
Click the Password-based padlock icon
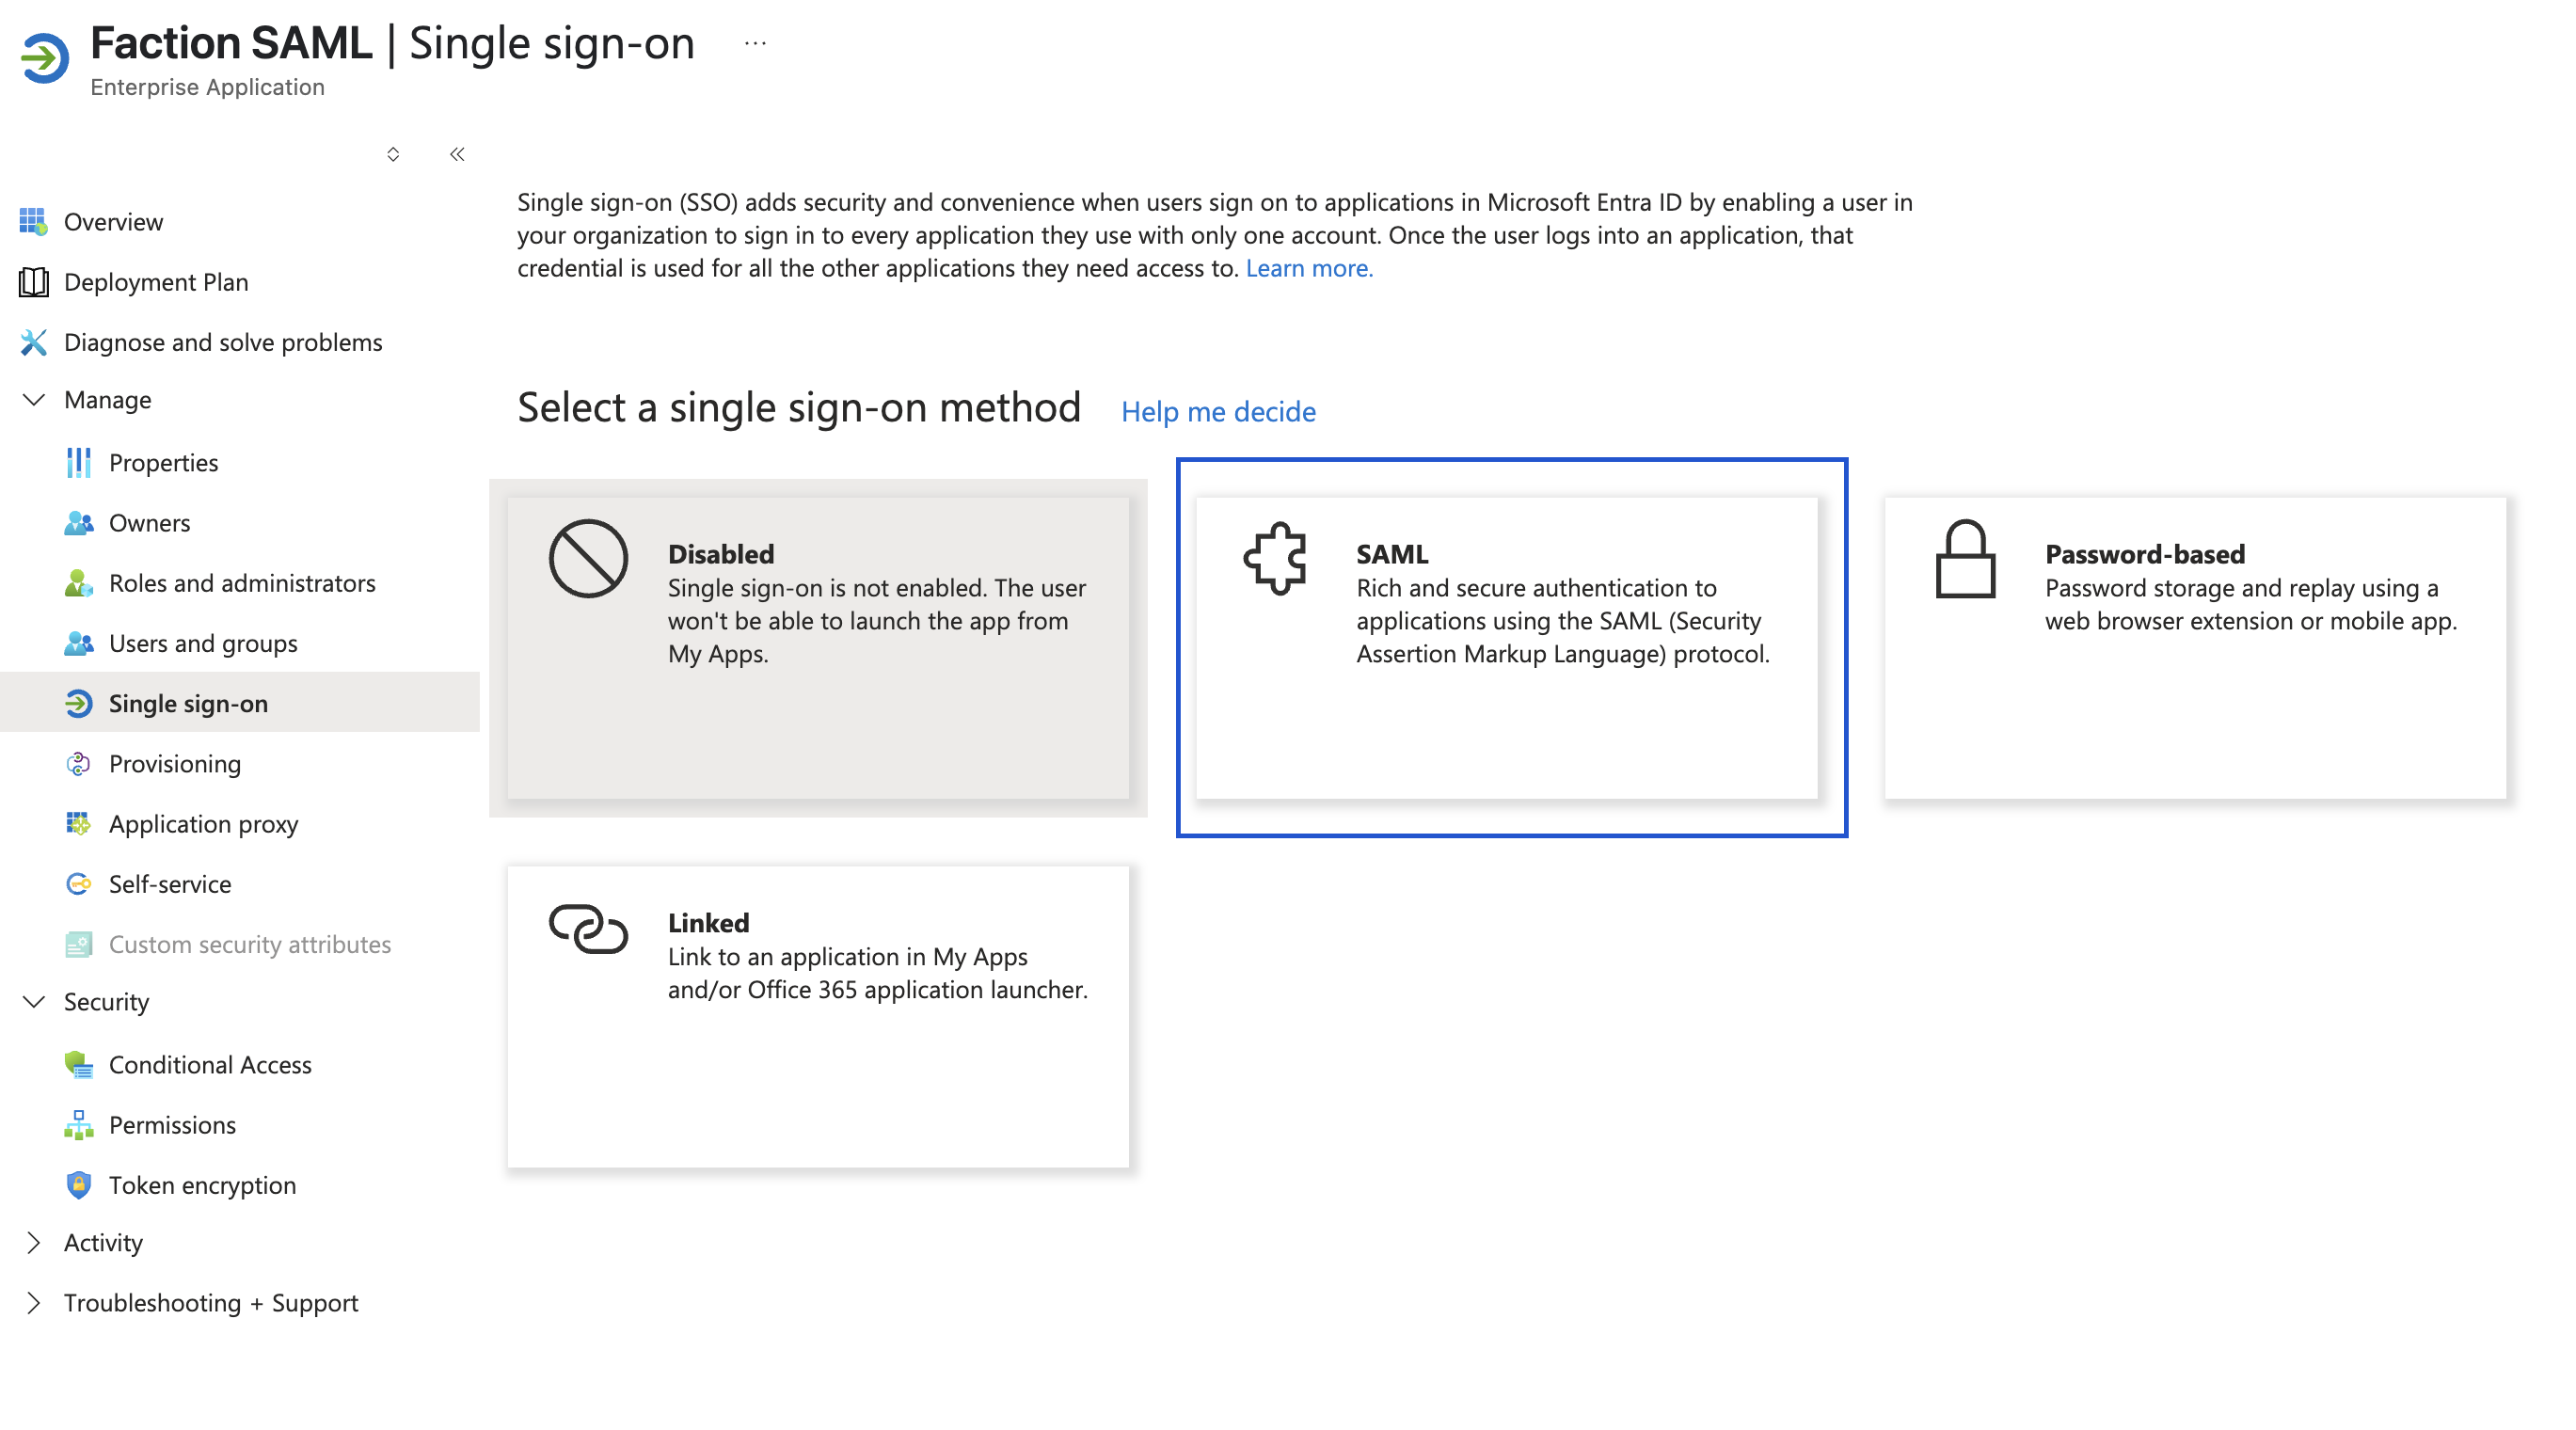pos(1965,558)
